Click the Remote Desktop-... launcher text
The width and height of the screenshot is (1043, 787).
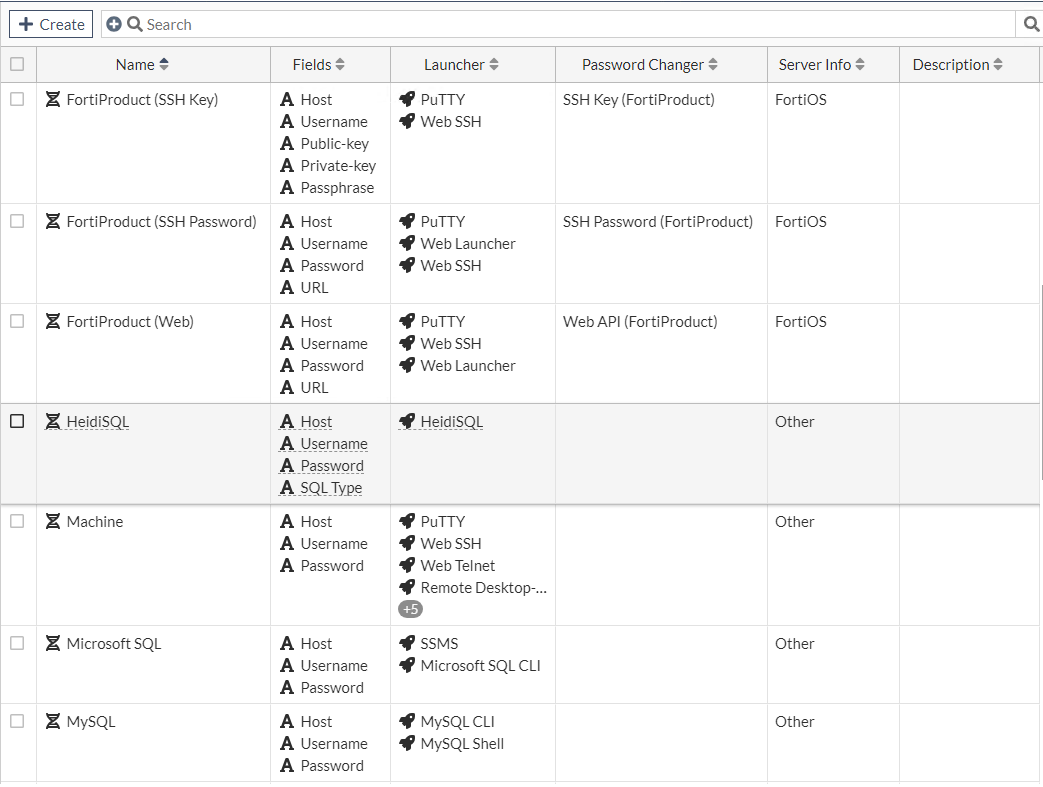point(484,588)
